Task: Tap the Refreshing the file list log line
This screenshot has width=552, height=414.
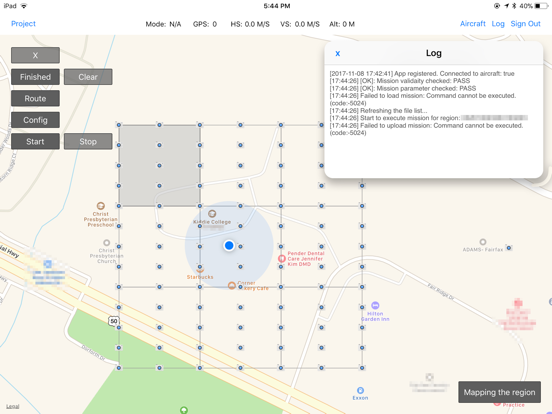Action: coord(378,111)
